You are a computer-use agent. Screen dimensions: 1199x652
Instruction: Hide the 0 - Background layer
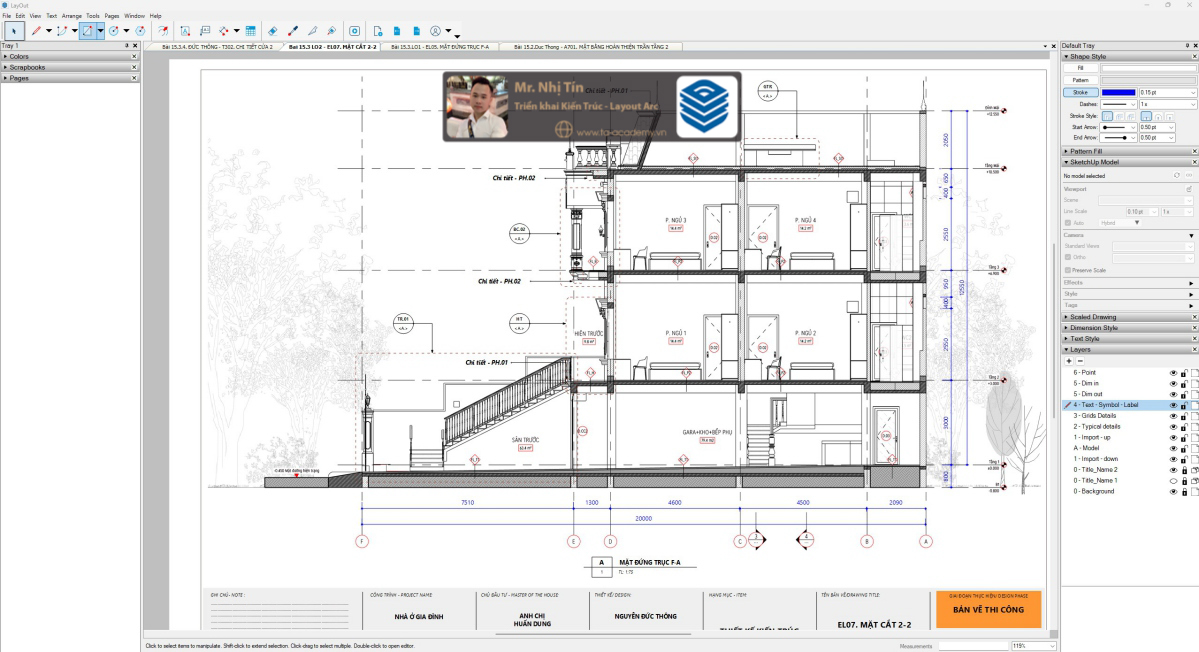[1173, 491]
